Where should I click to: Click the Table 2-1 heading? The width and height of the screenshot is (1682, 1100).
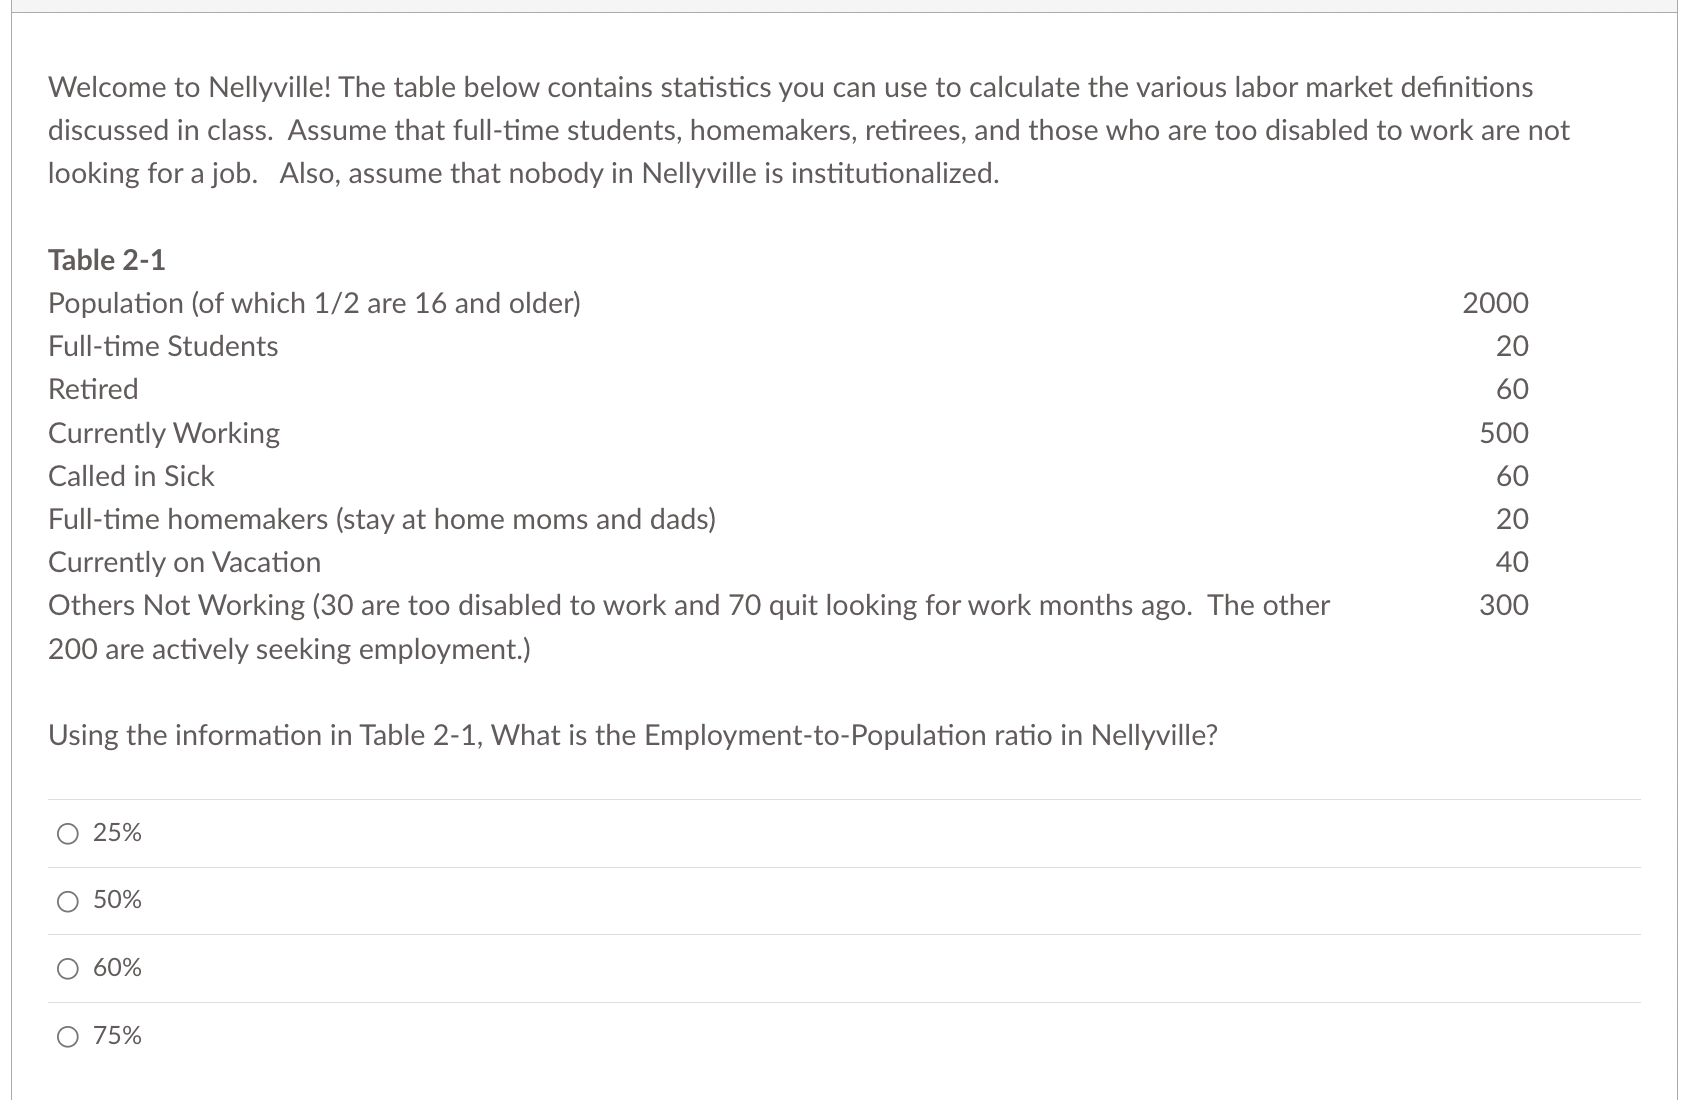(107, 260)
